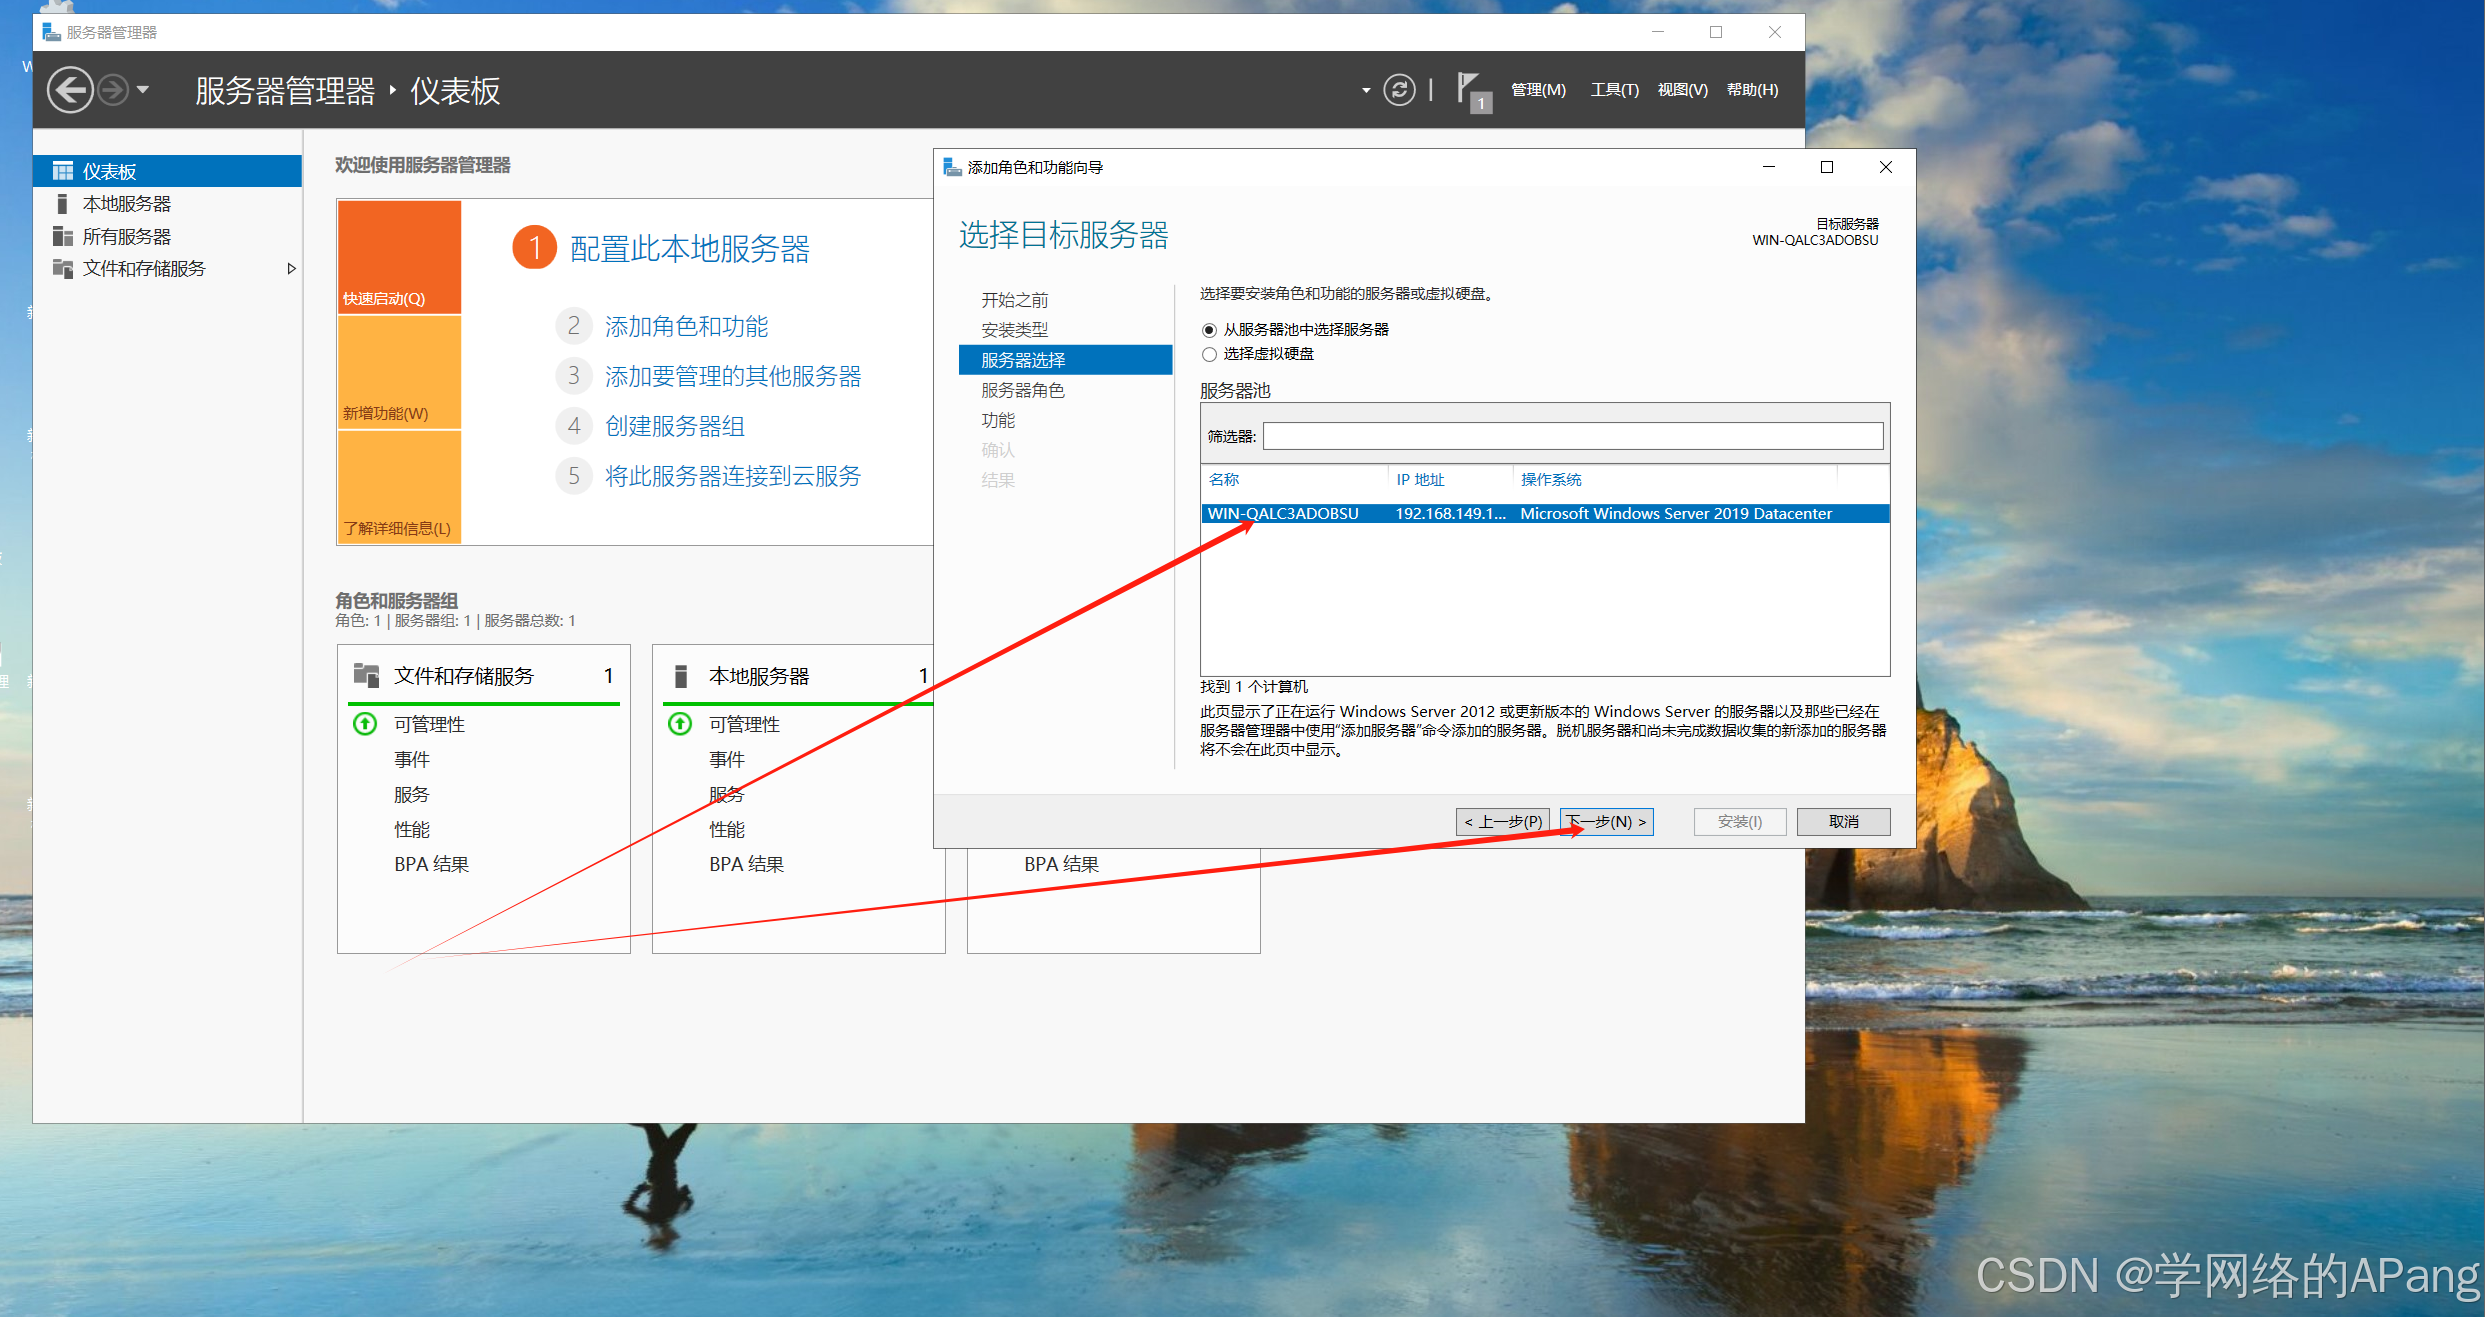The height and width of the screenshot is (1317, 2485).
Task: Expand the File and Storage Services submenu arrow
Action: (291, 269)
